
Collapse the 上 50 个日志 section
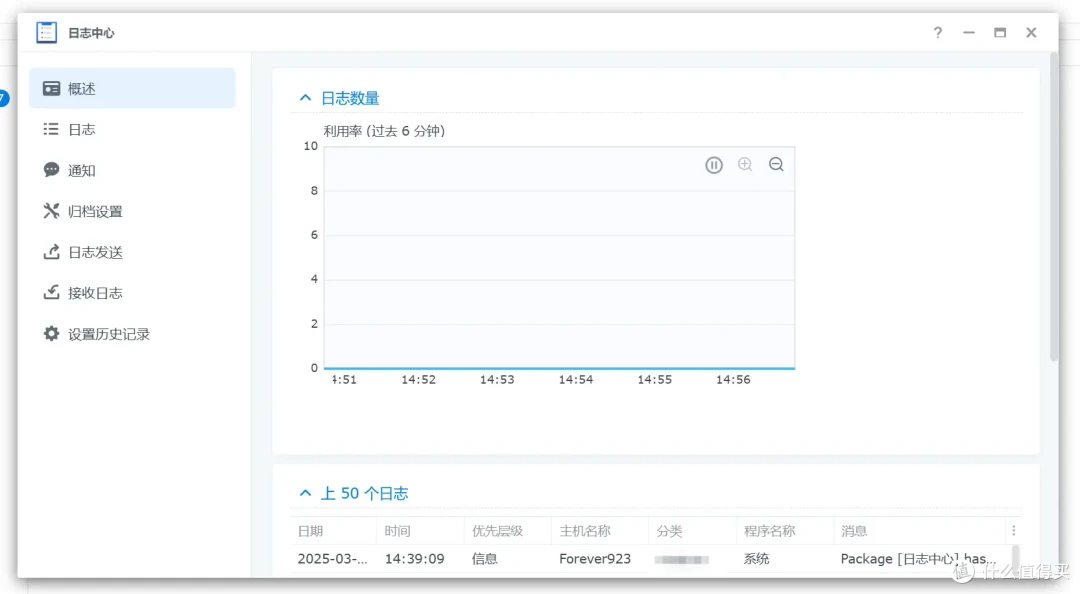tap(305, 493)
